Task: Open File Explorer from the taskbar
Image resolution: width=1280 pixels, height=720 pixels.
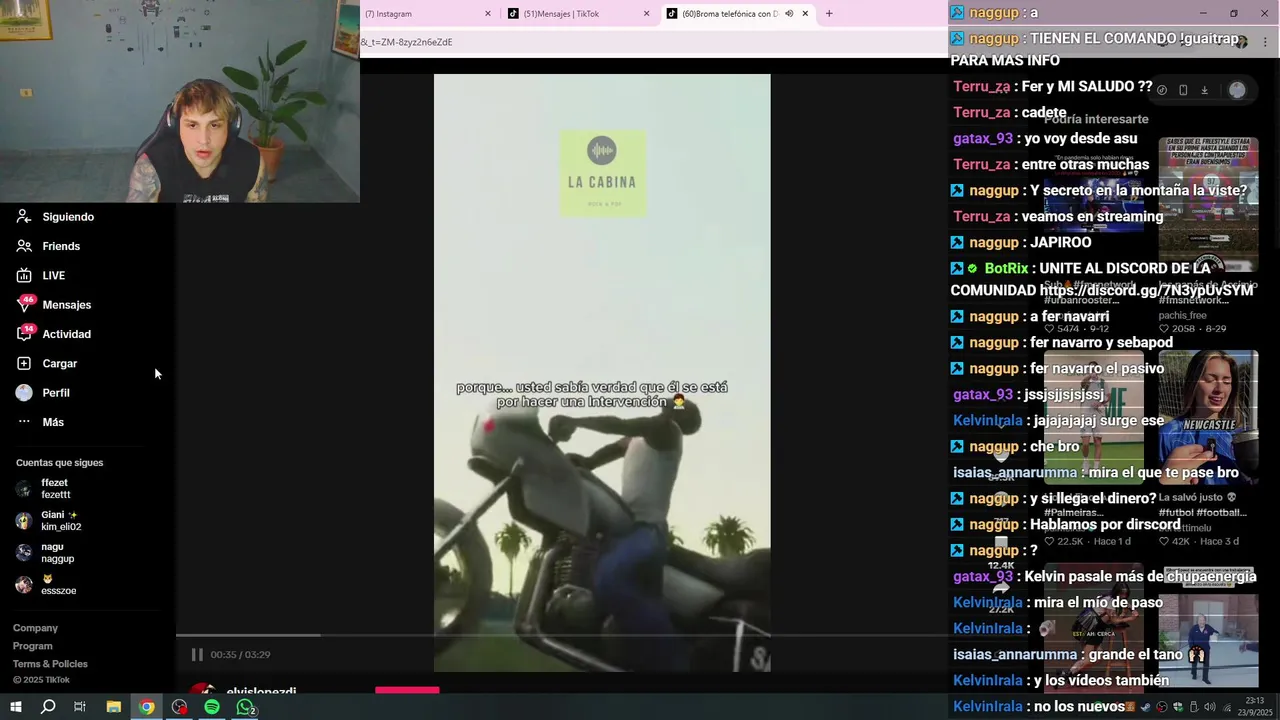Action: click(114, 707)
